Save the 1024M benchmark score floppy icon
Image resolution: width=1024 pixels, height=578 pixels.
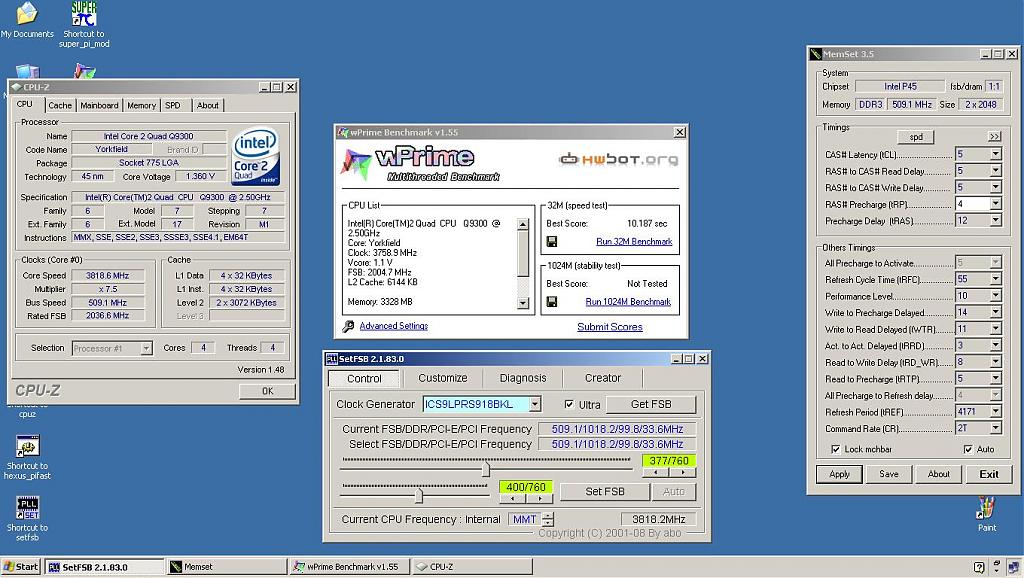click(552, 302)
